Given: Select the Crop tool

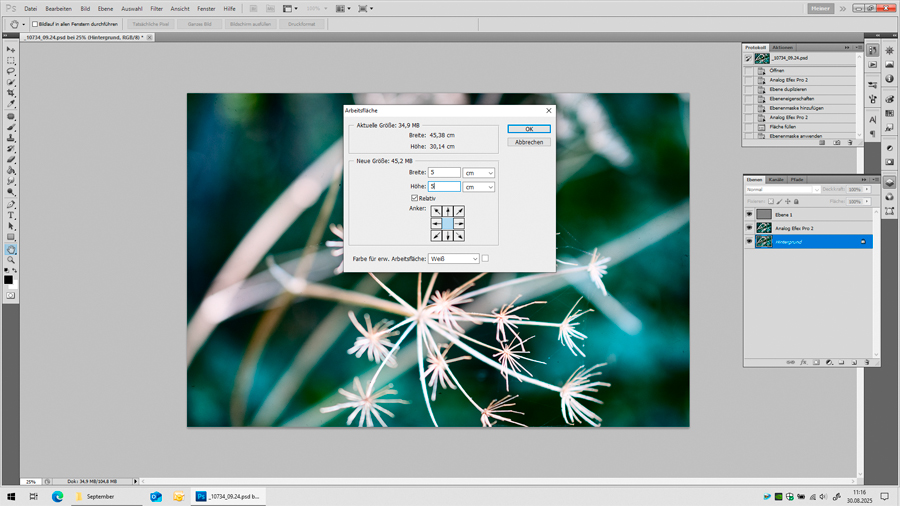Looking at the screenshot, I should click(11, 93).
